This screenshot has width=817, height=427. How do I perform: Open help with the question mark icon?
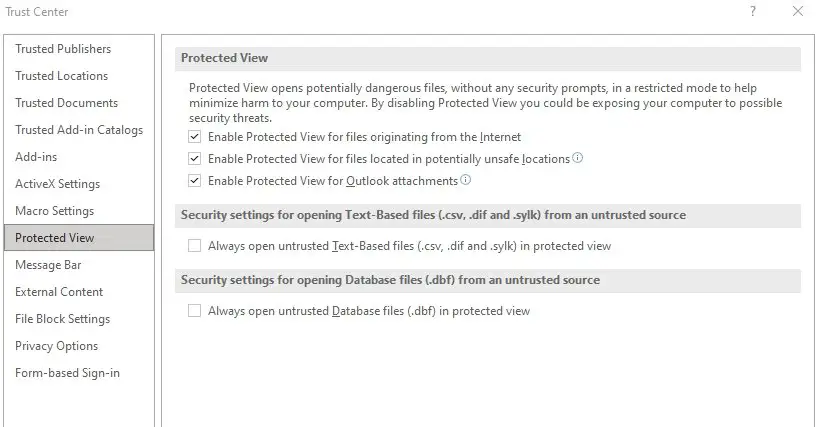pyautogui.click(x=753, y=11)
